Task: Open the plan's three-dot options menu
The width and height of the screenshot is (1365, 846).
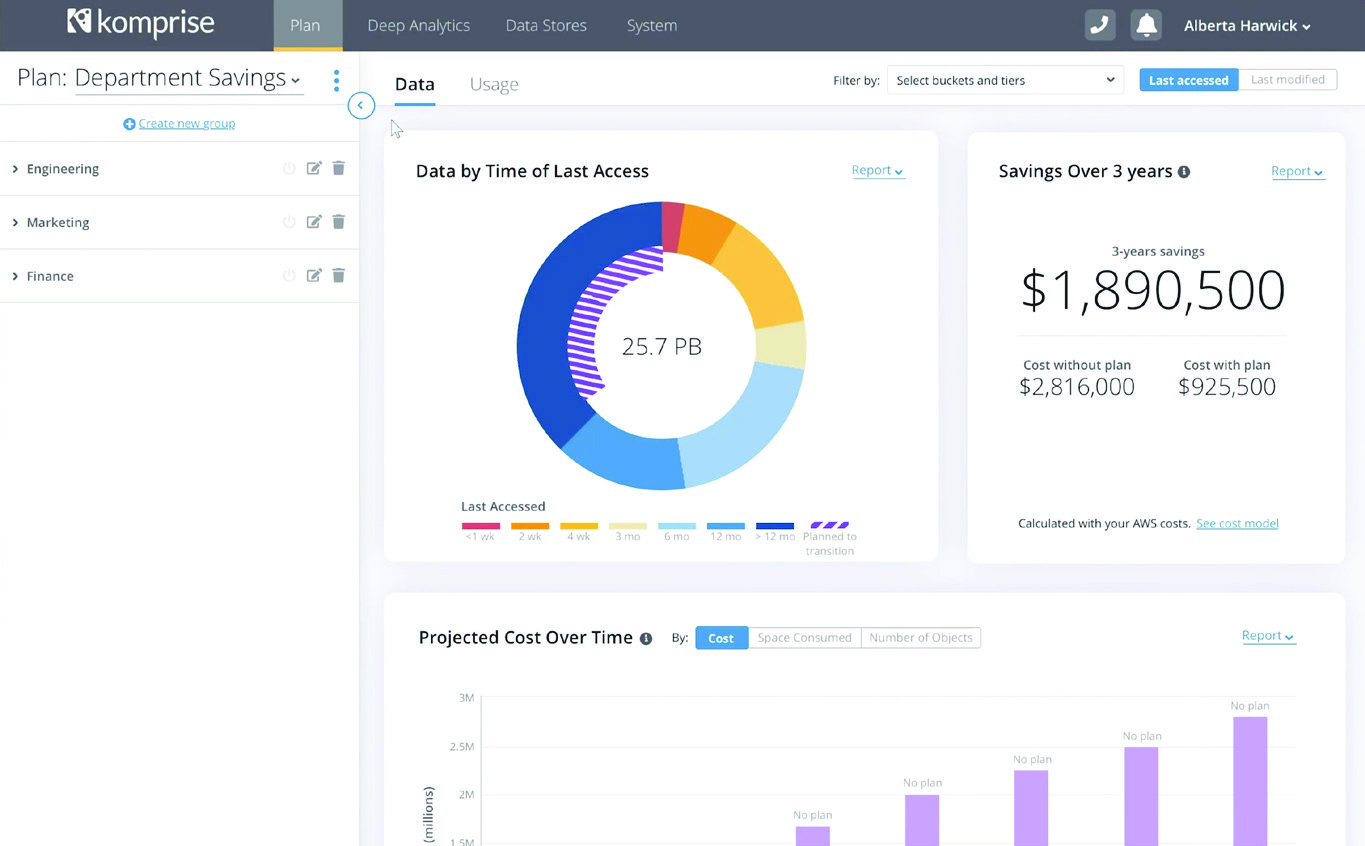Action: click(336, 80)
